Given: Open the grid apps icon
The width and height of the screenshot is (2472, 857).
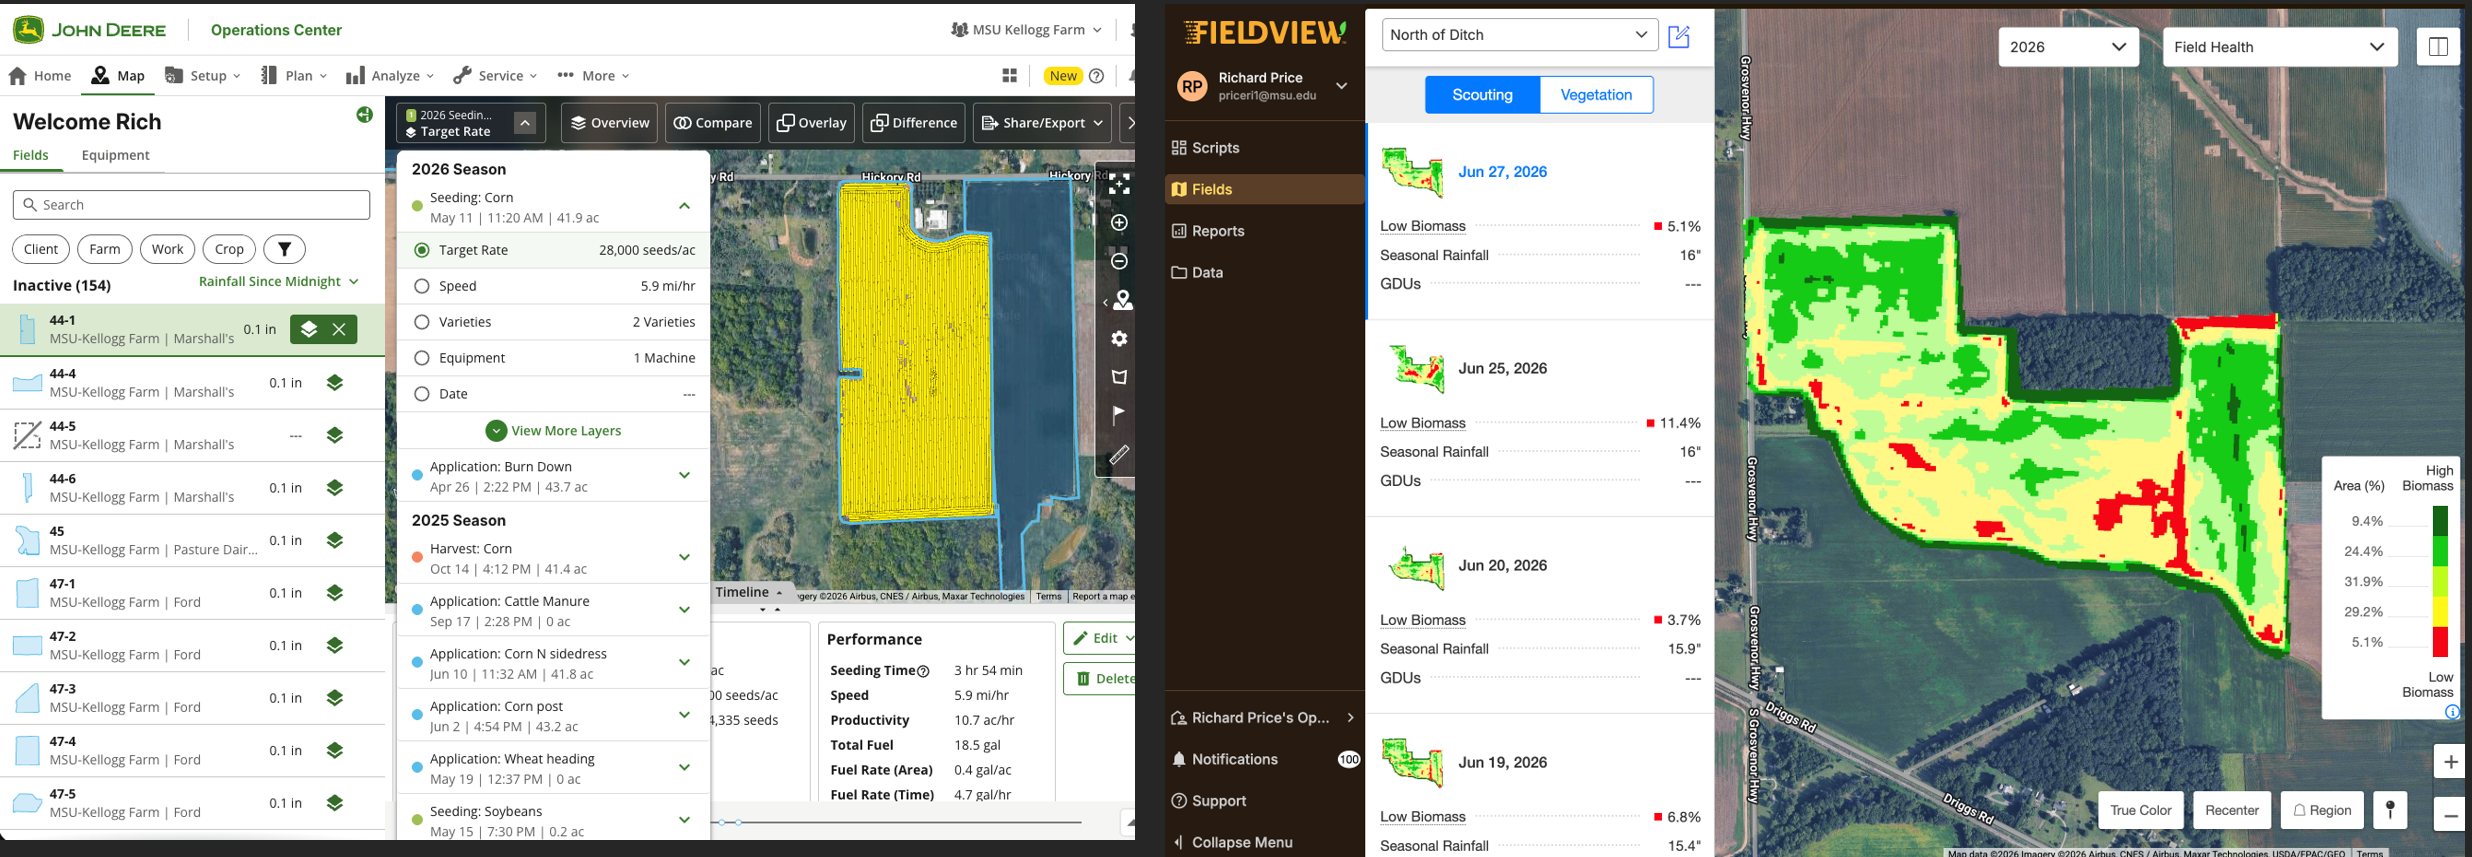Looking at the screenshot, I should coord(1009,76).
